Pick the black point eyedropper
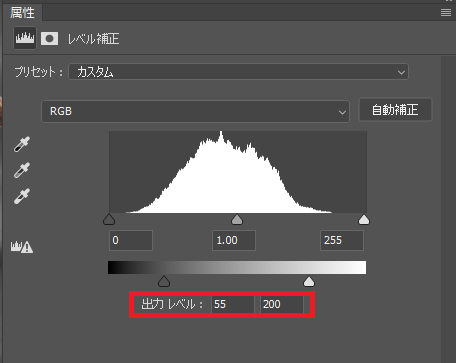 (22, 144)
